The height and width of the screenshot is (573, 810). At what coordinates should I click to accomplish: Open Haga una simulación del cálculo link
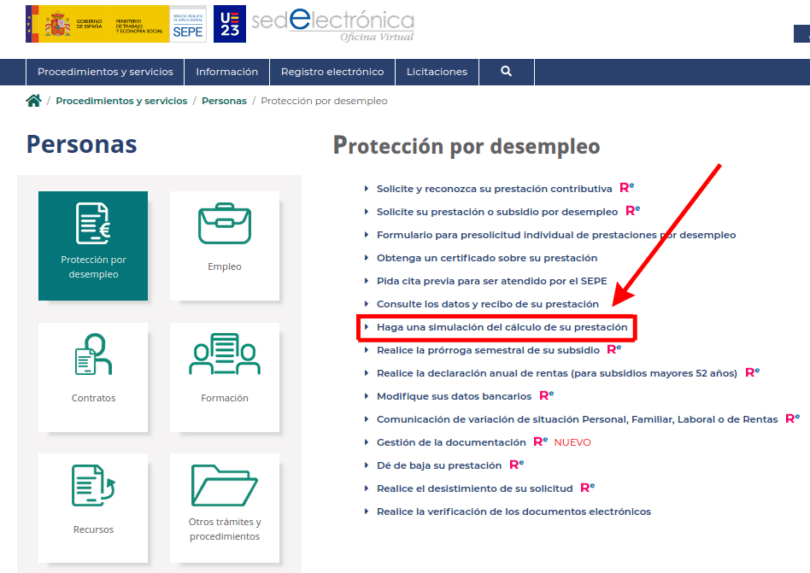coord(502,327)
